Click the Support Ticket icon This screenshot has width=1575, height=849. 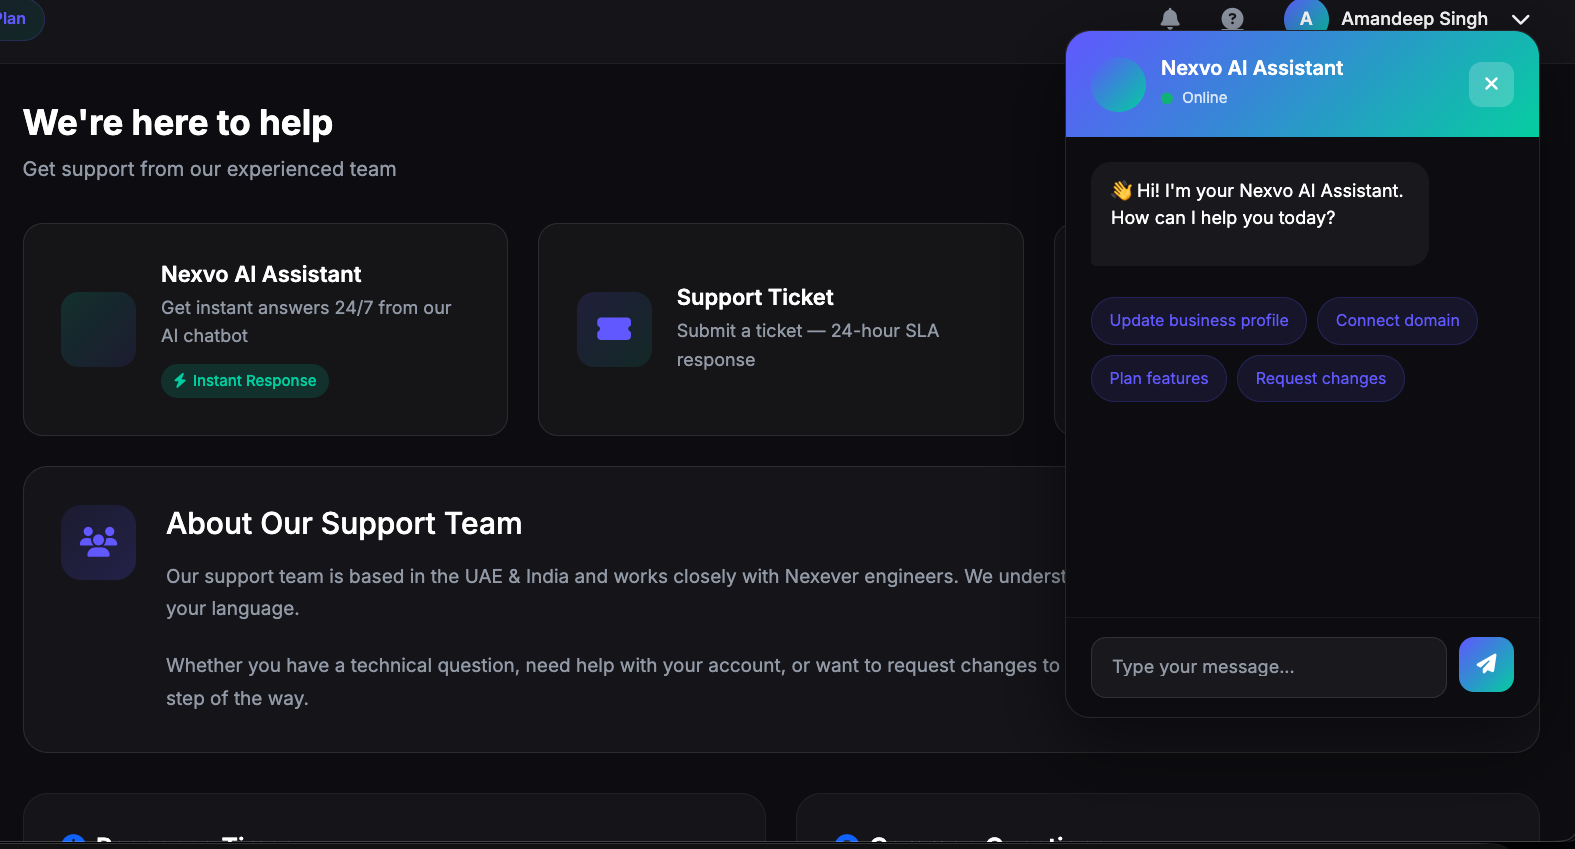614,329
